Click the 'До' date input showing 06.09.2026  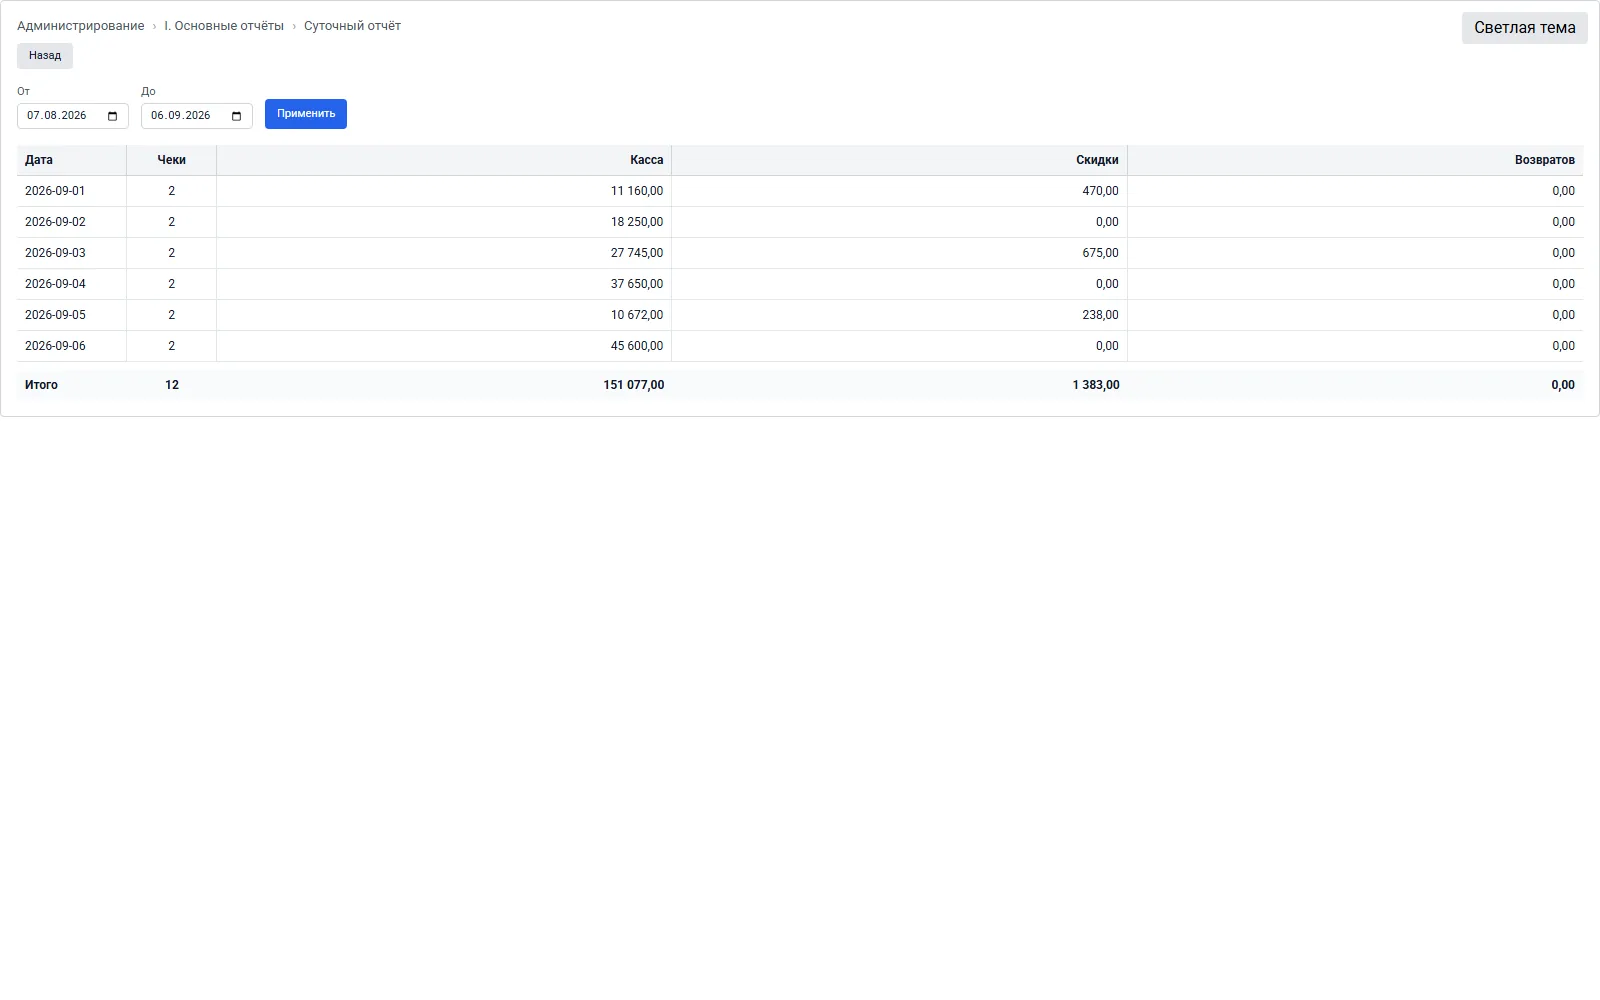coord(197,116)
